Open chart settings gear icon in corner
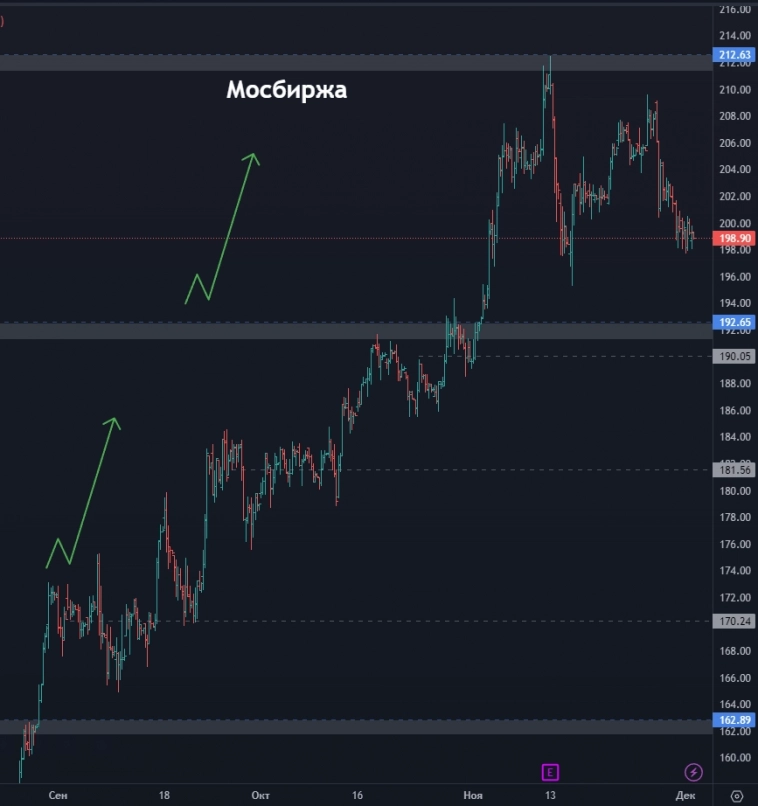The height and width of the screenshot is (806, 758). coord(736,795)
